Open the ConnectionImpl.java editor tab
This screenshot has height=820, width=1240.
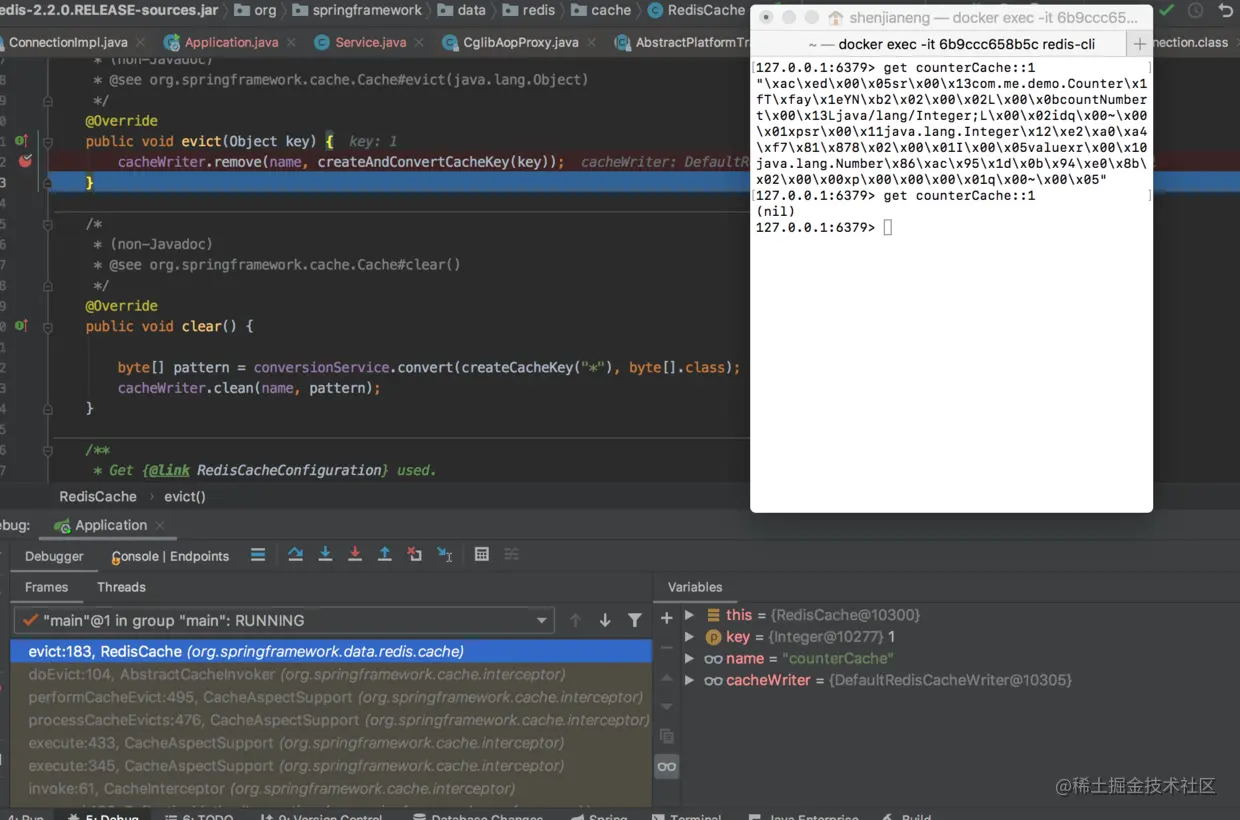coord(68,43)
